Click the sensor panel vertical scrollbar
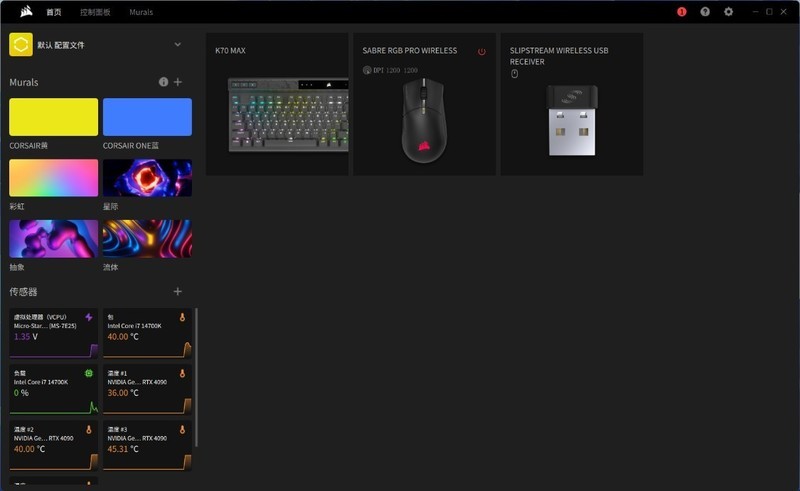Image resolution: width=800 pixels, height=491 pixels. 196,377
